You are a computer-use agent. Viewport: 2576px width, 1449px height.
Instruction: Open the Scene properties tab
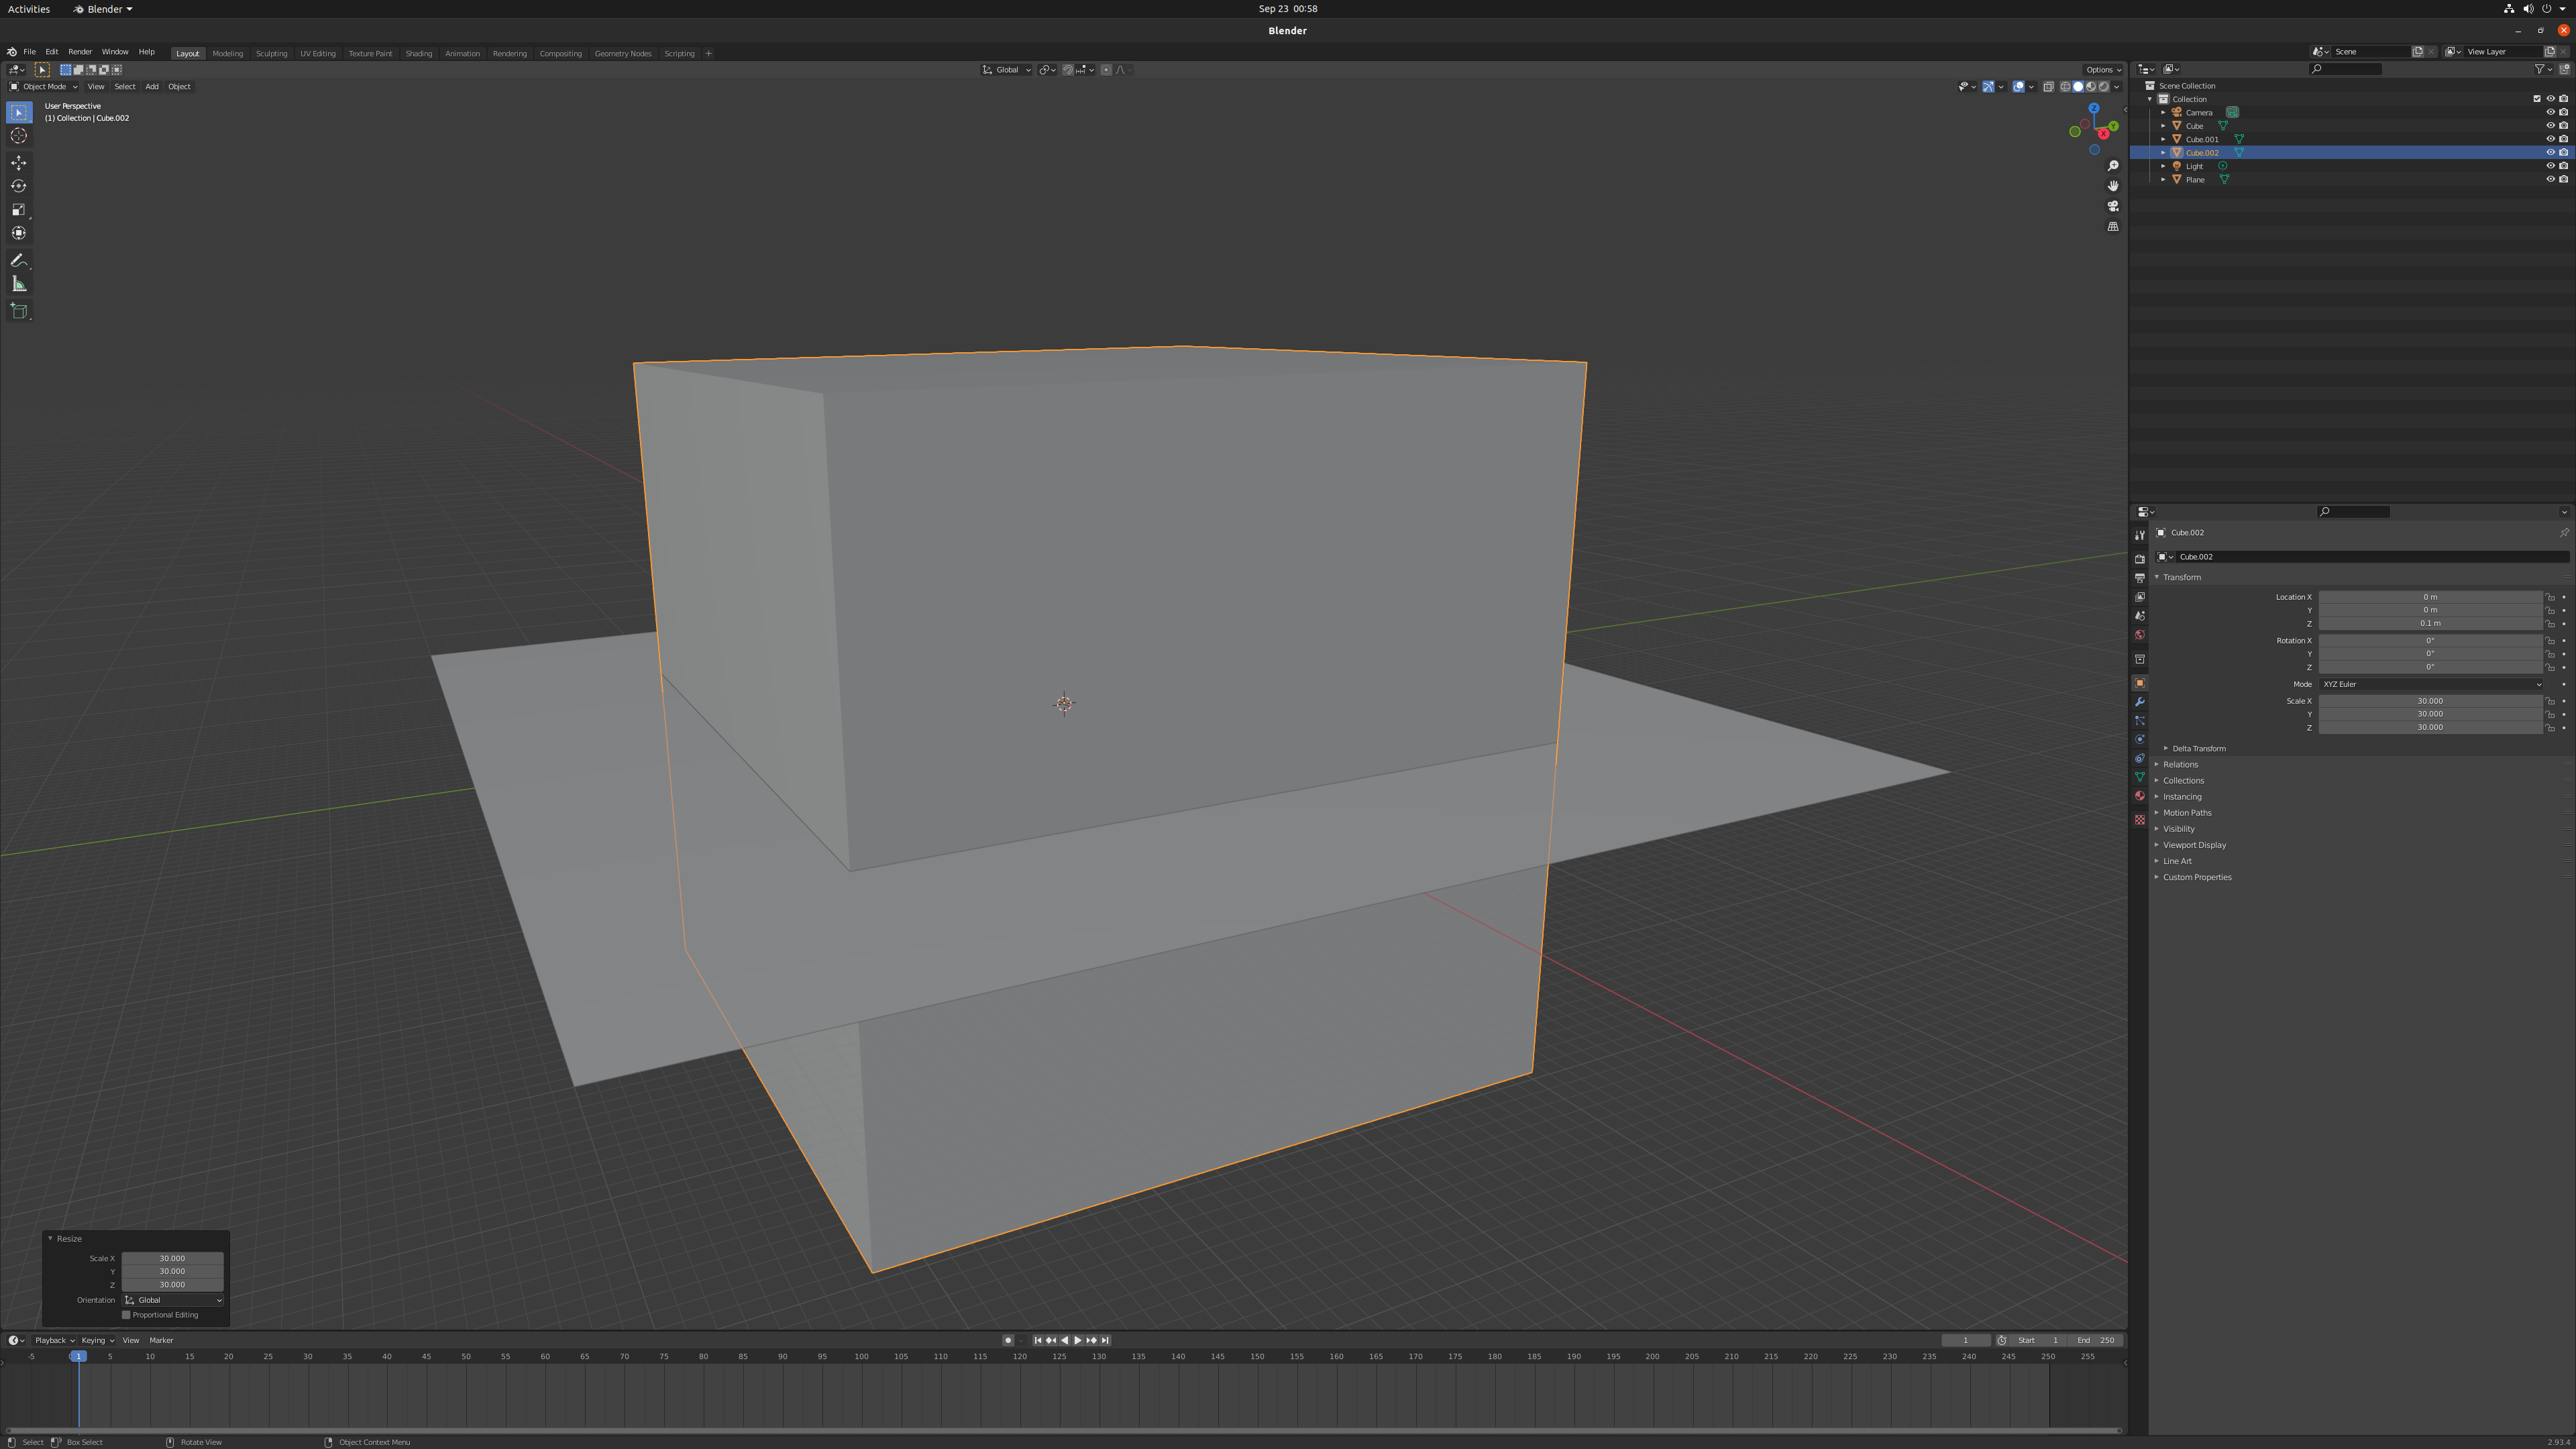point(2139,616)
